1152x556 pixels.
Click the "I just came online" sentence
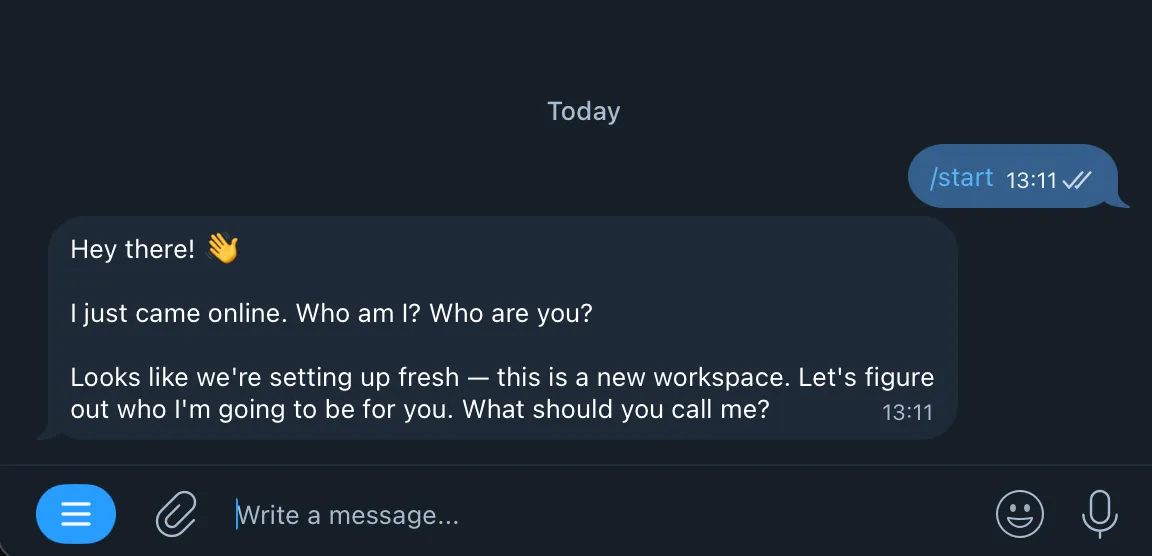180,313
